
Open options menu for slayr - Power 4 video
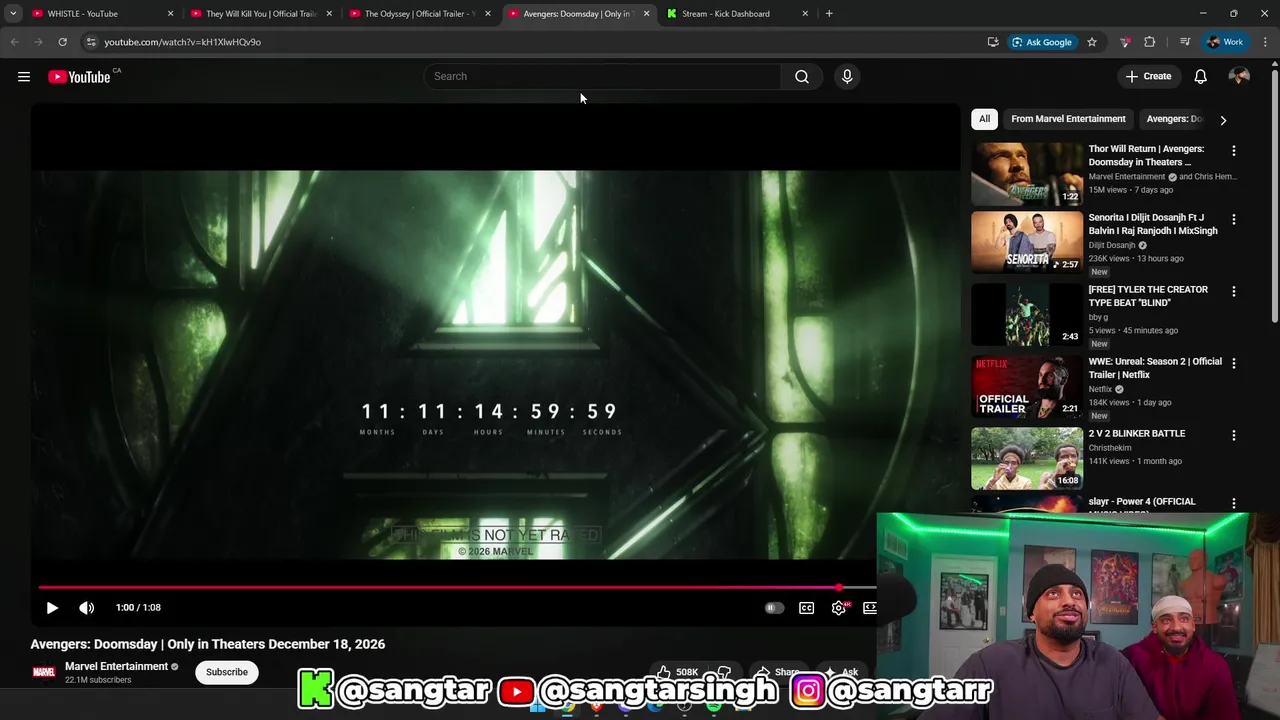[1233, 503]
